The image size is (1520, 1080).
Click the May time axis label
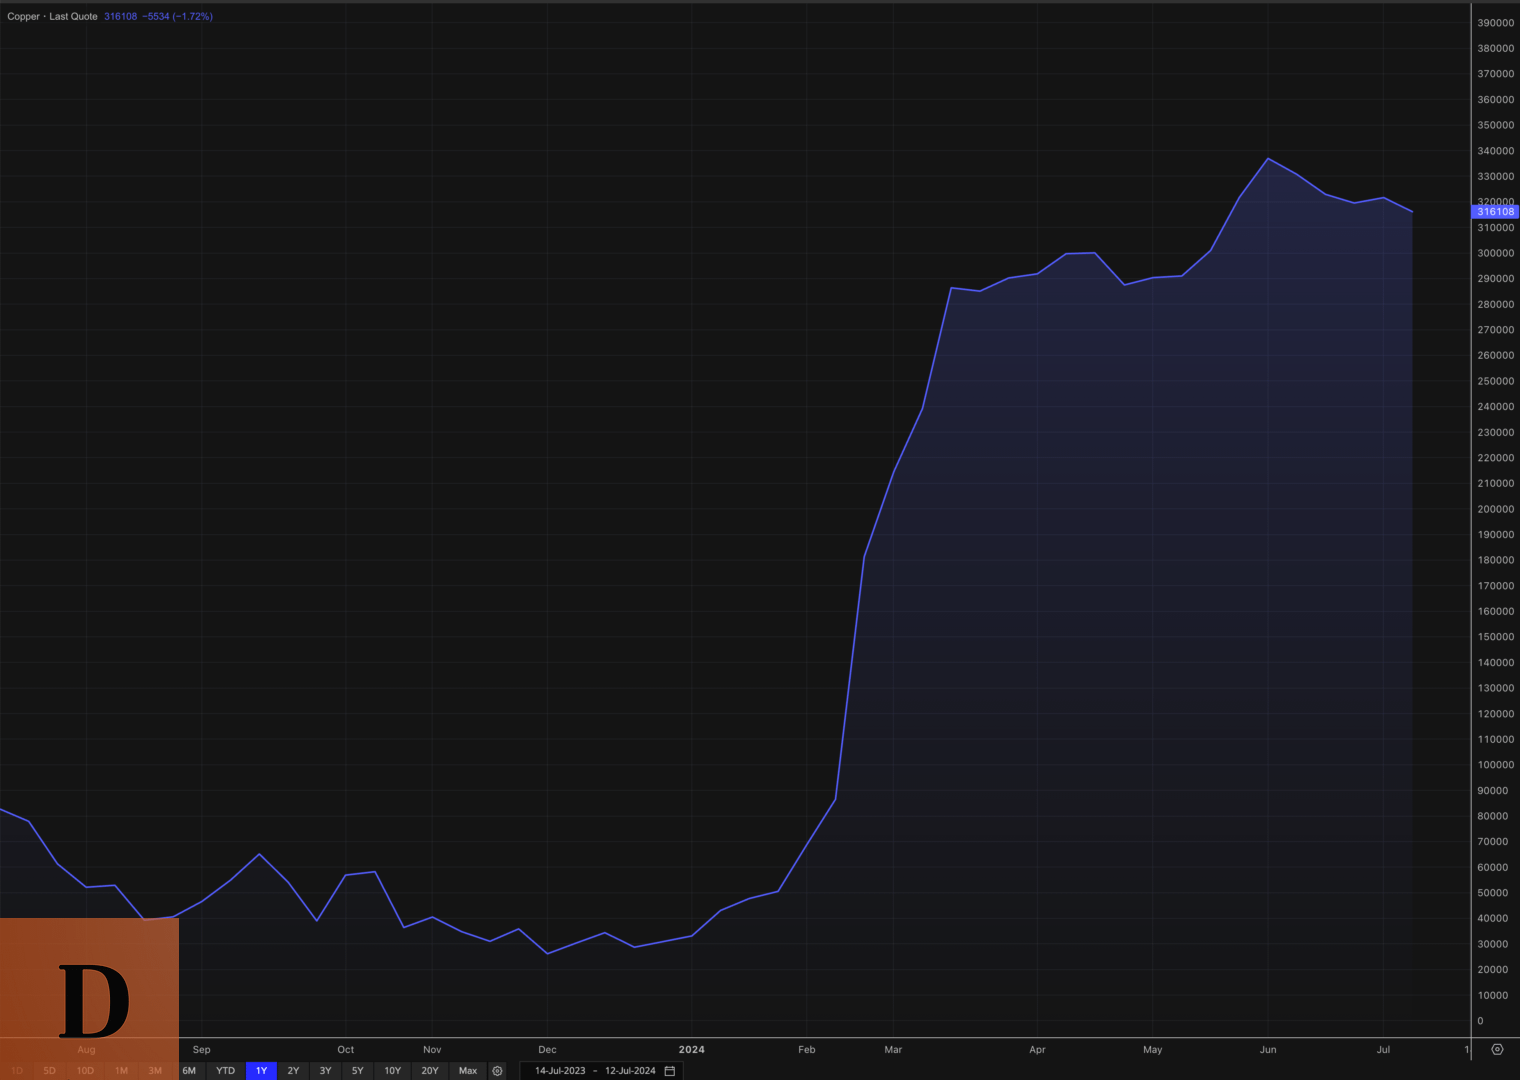pyautogui.click(x=1153, y=1050)
